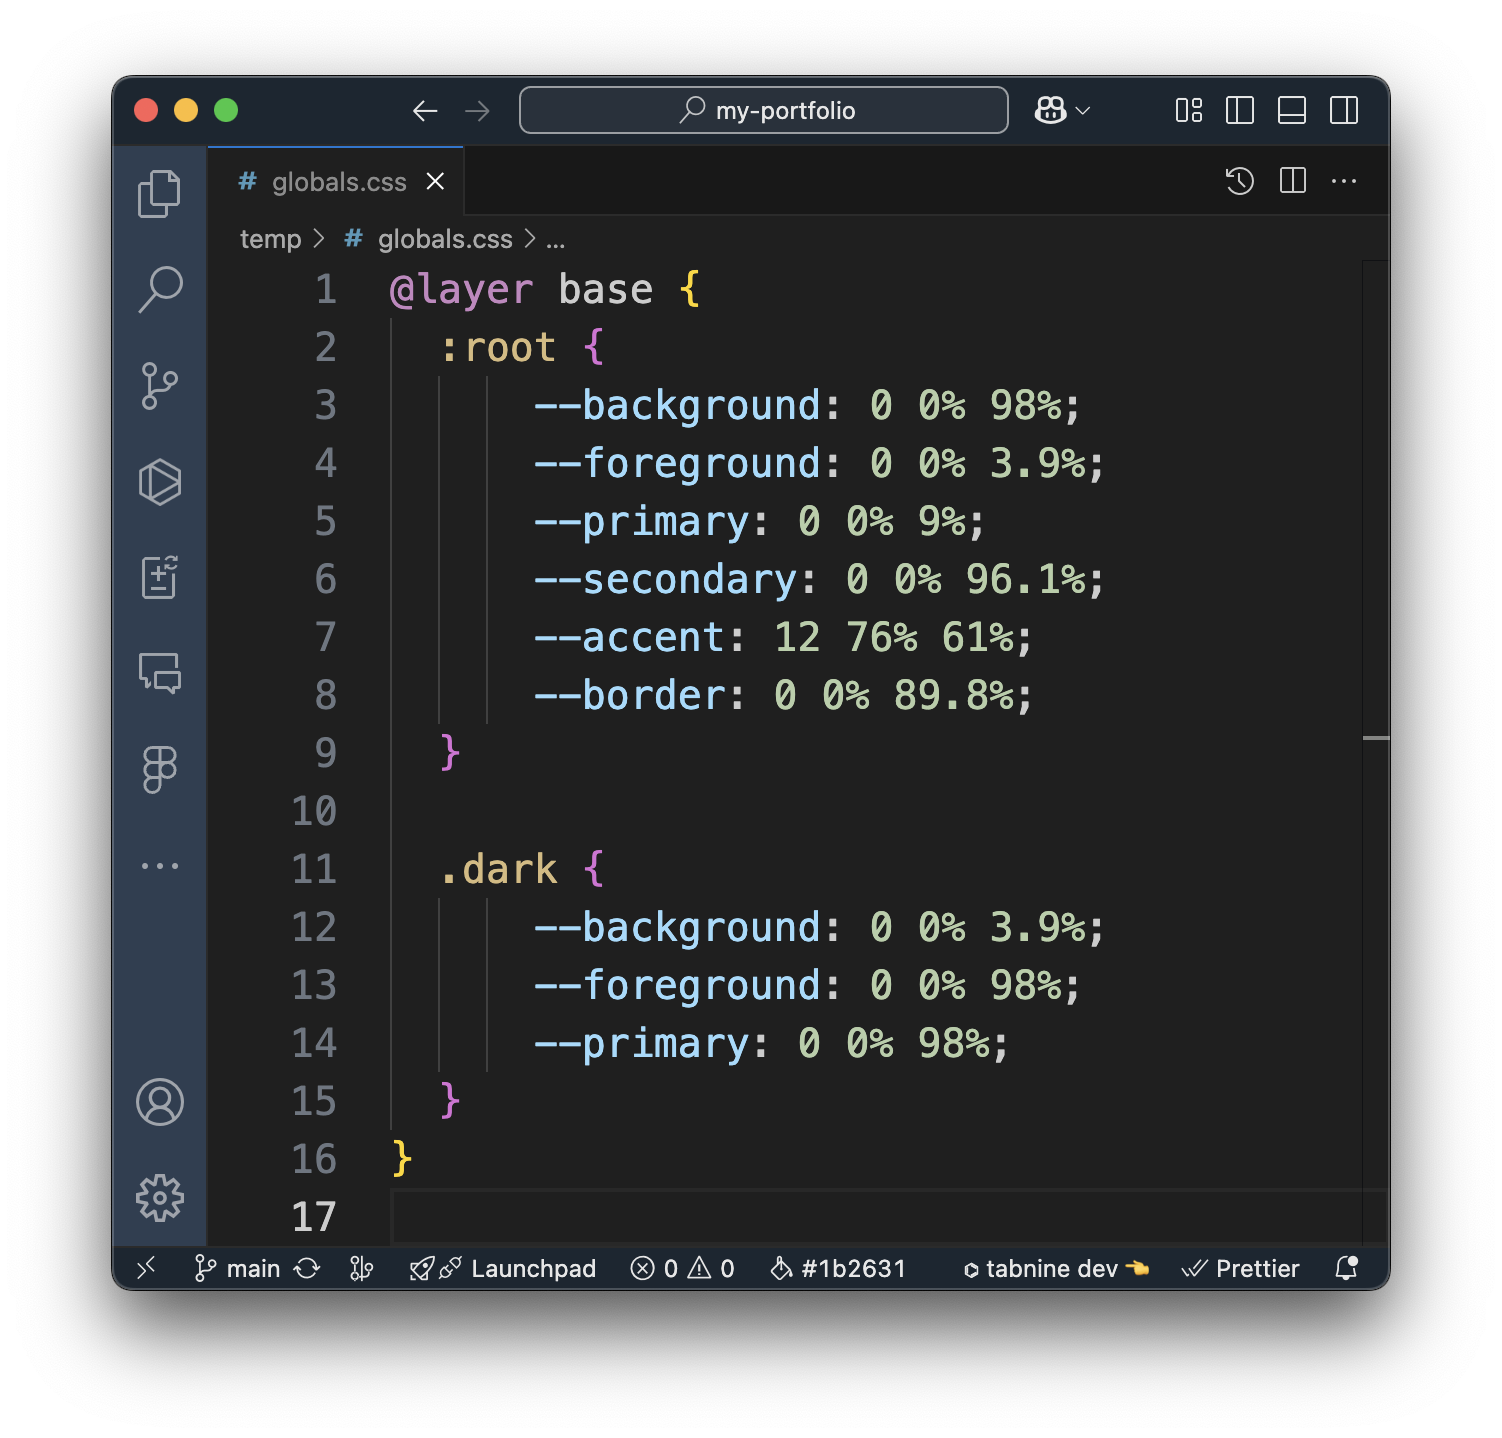Open the Run and Debug view
Screen dimensions: 1502x1438
click(x=159, y=482)
